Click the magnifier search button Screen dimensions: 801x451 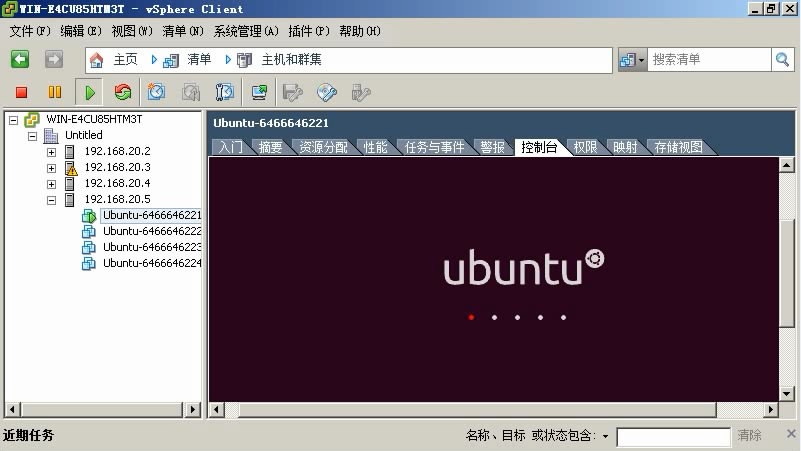click(x=782, y=60)
